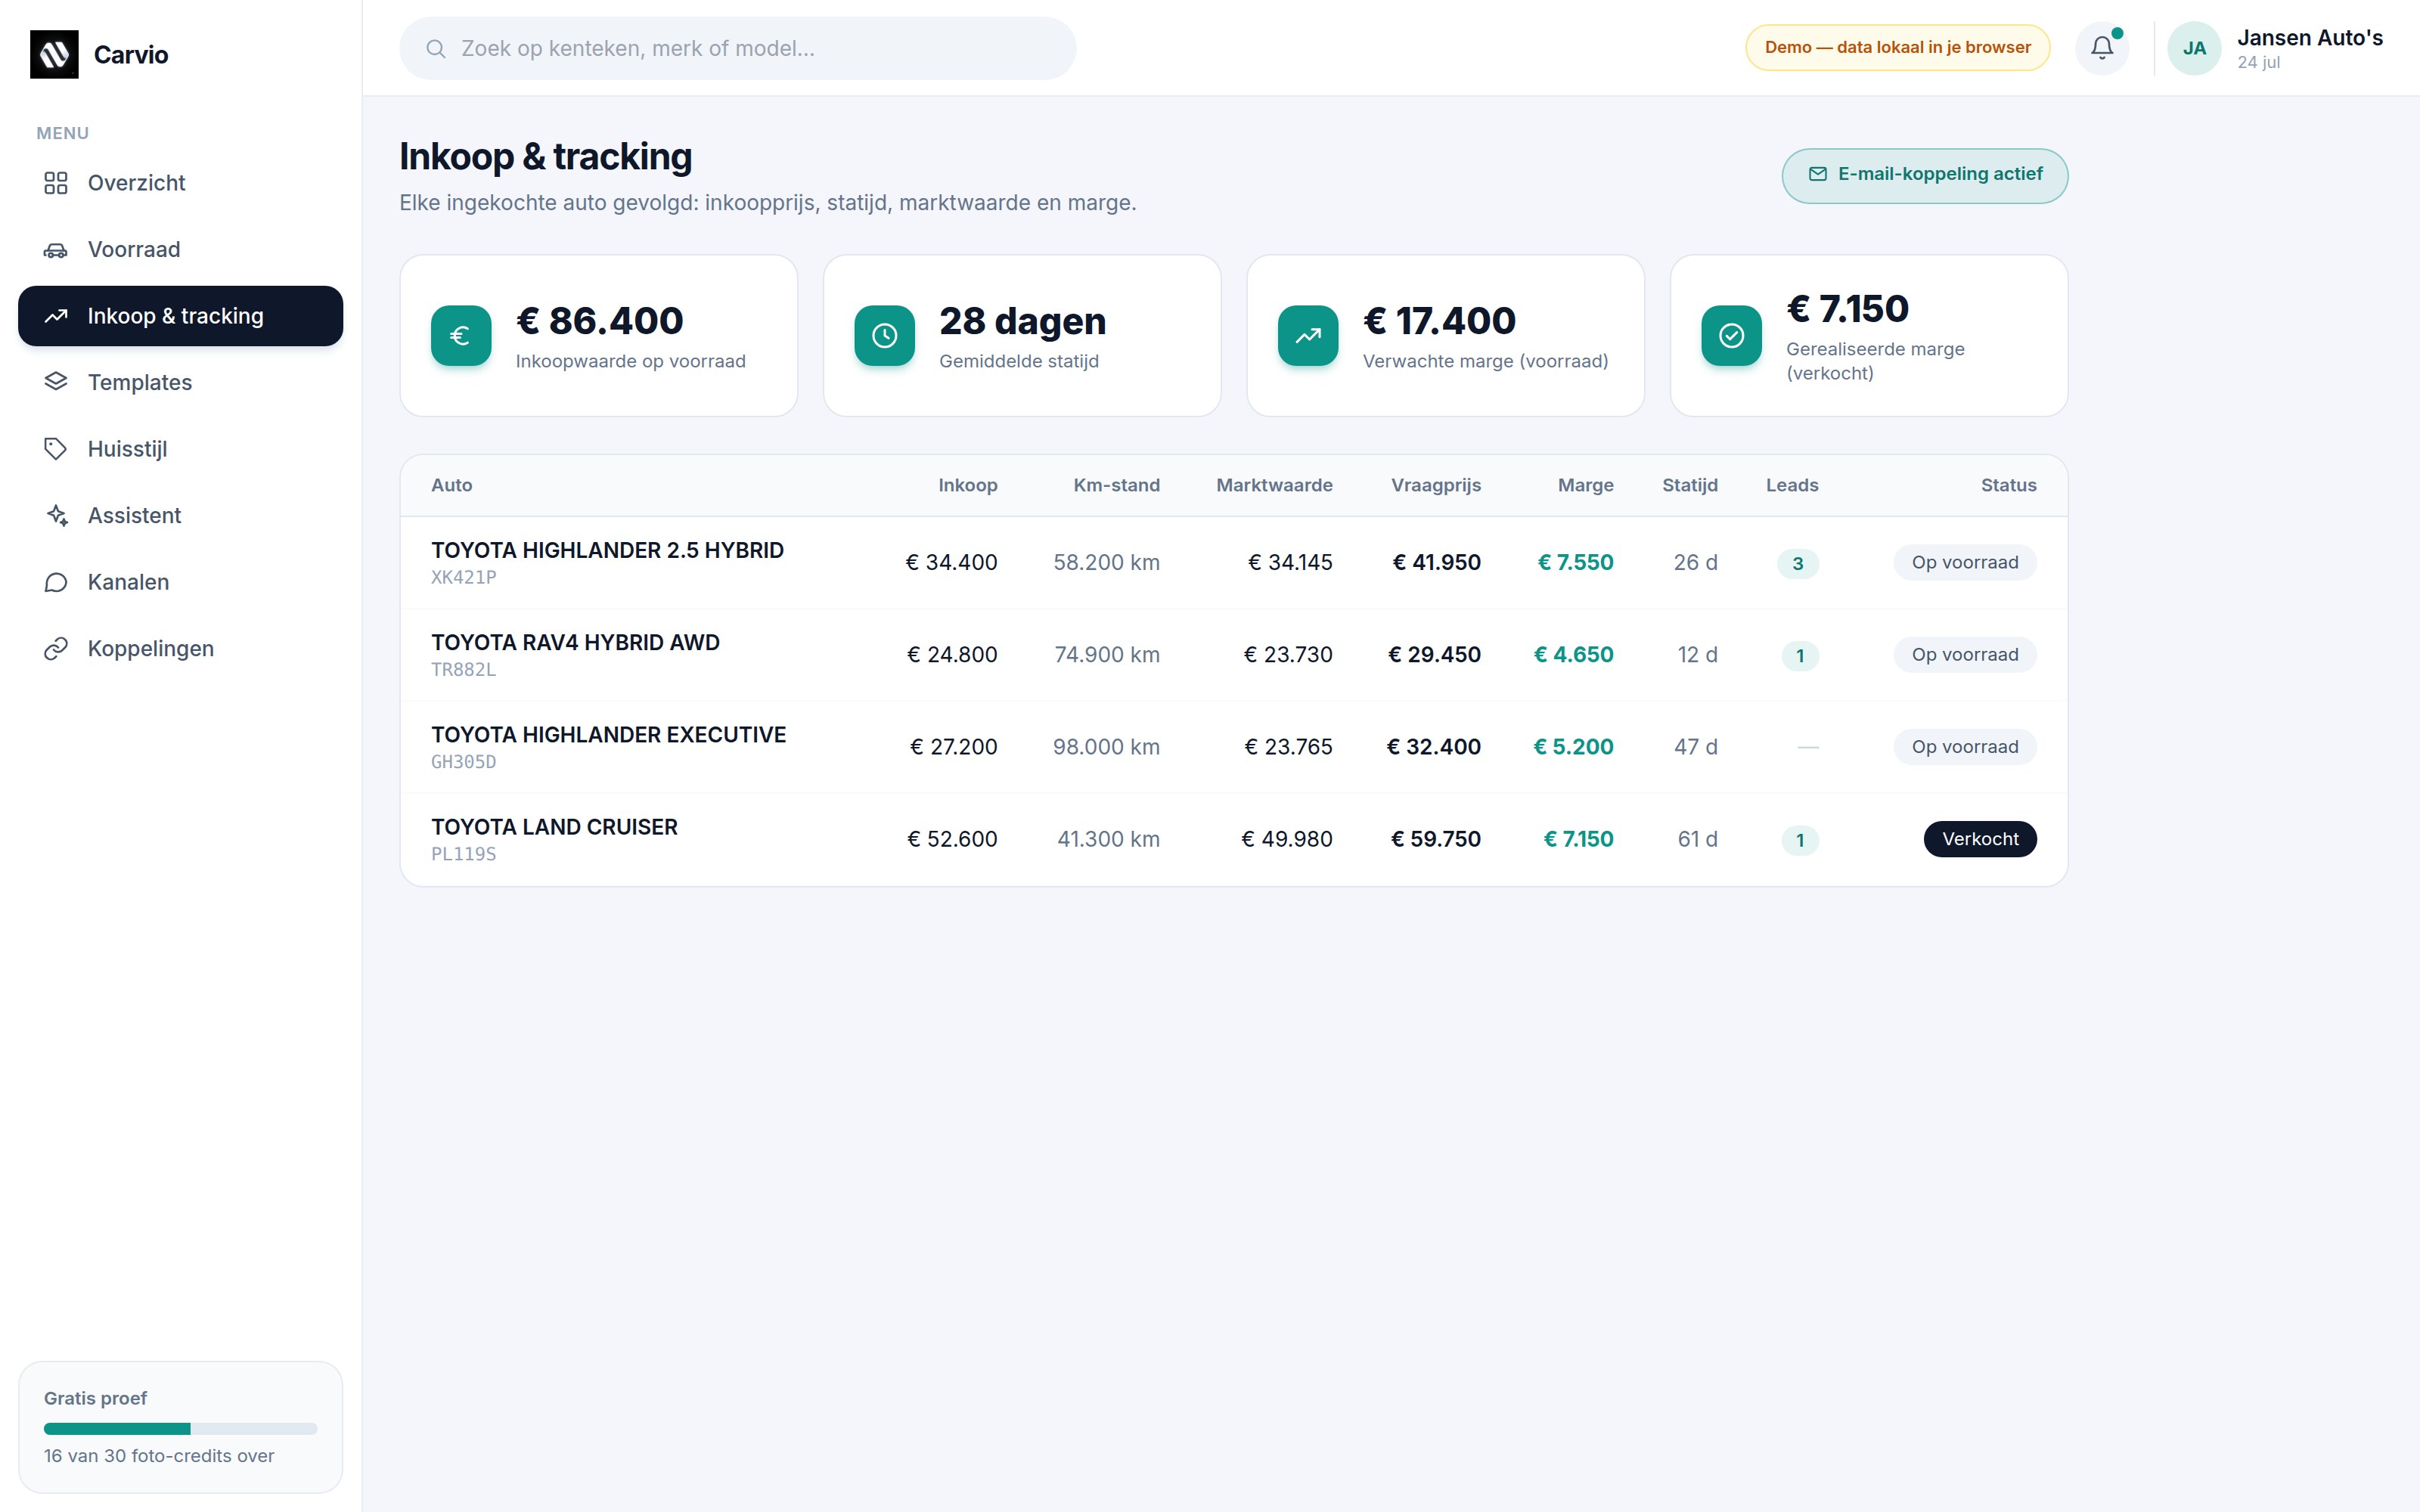2420x1512 pixels.
Task: Click the Templates layers icon
Action: click(x=56, y=382)
